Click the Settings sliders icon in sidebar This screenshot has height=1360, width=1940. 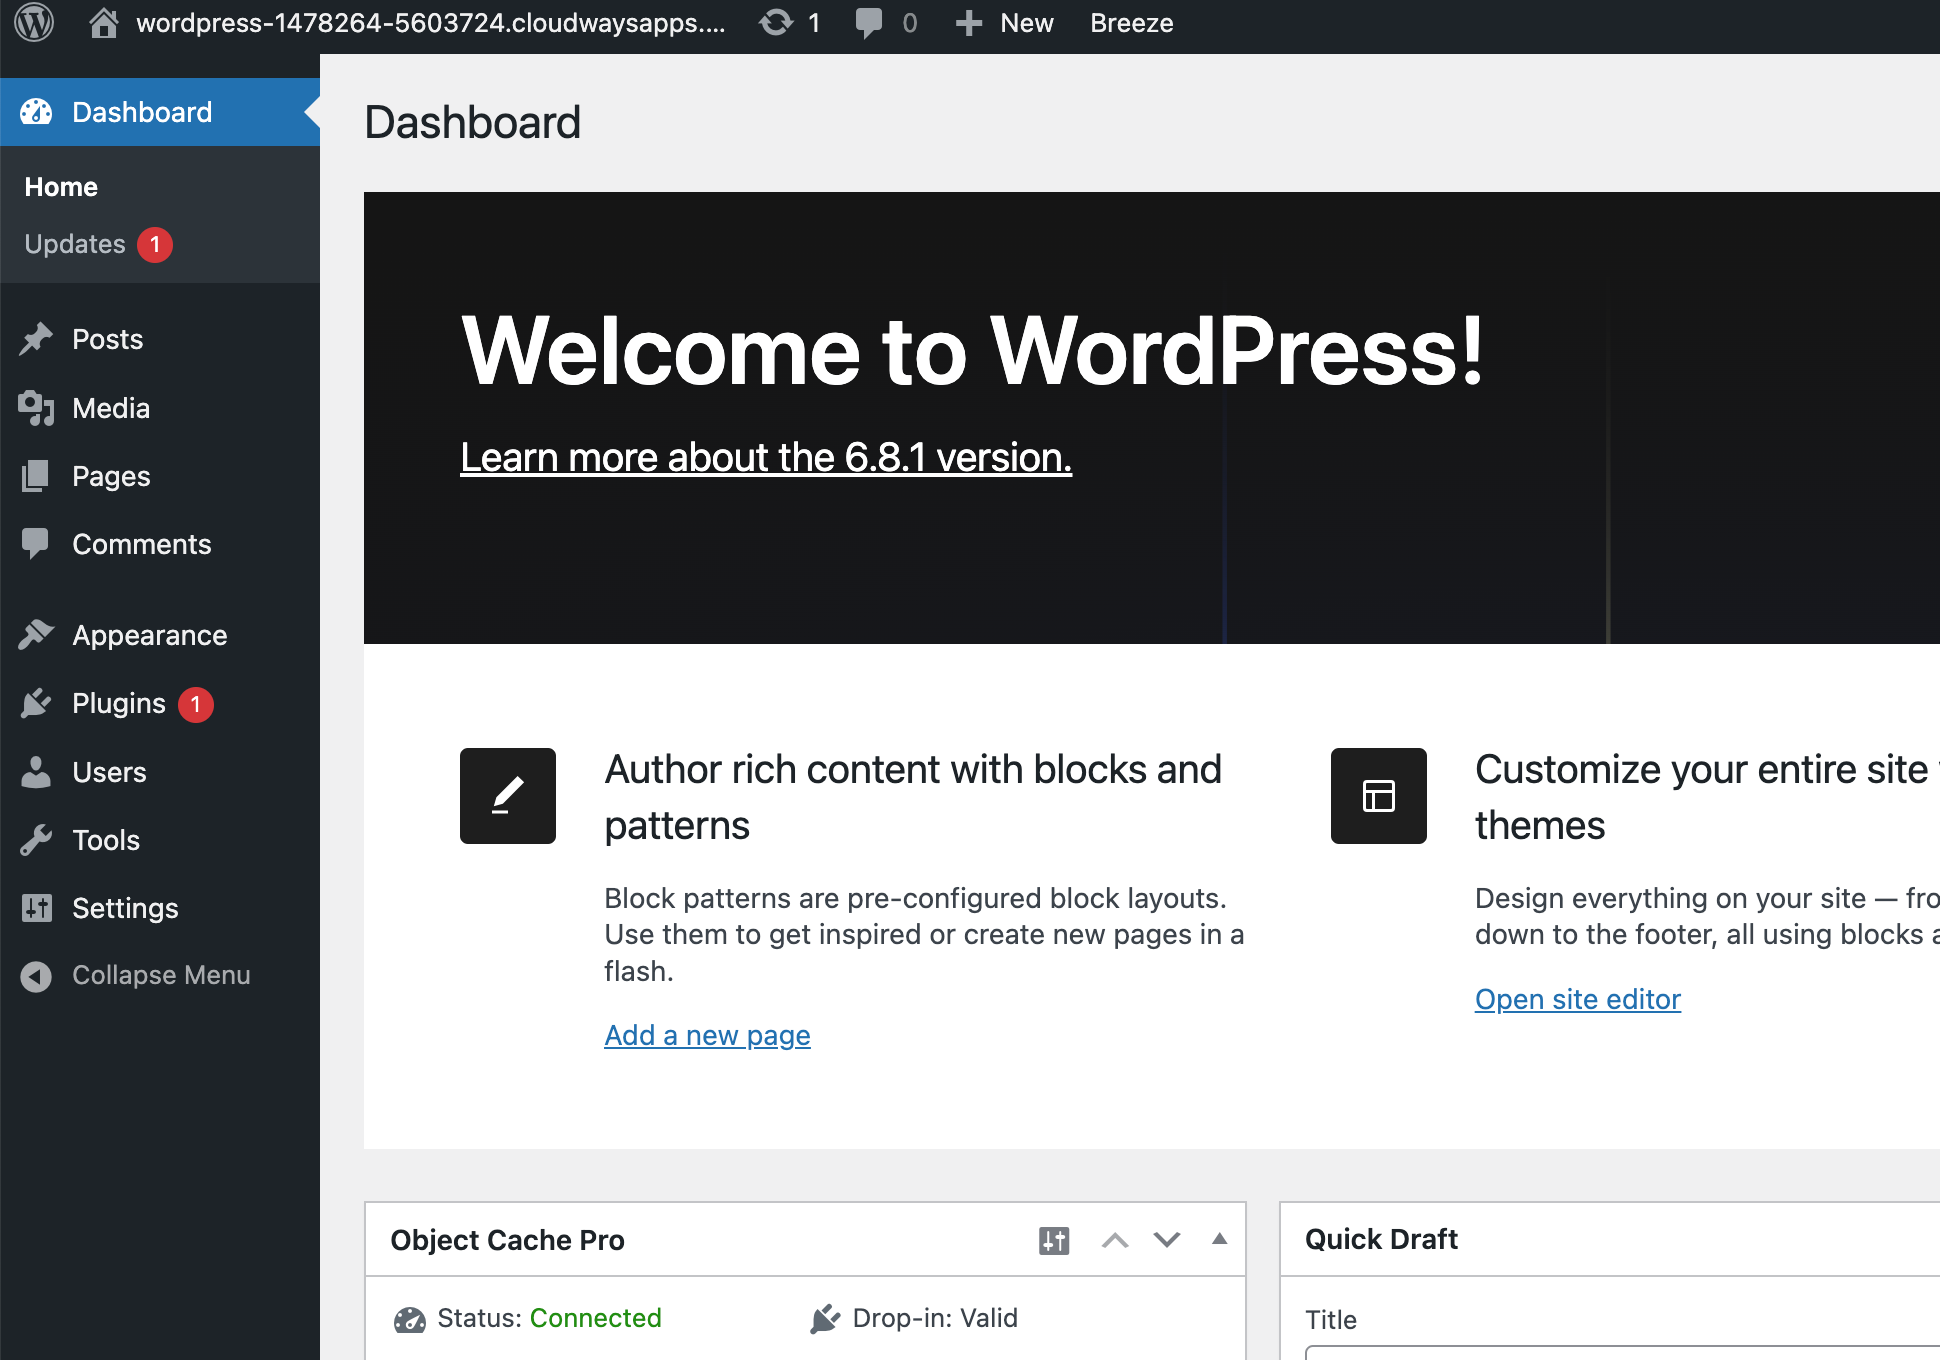pos(36,908)
